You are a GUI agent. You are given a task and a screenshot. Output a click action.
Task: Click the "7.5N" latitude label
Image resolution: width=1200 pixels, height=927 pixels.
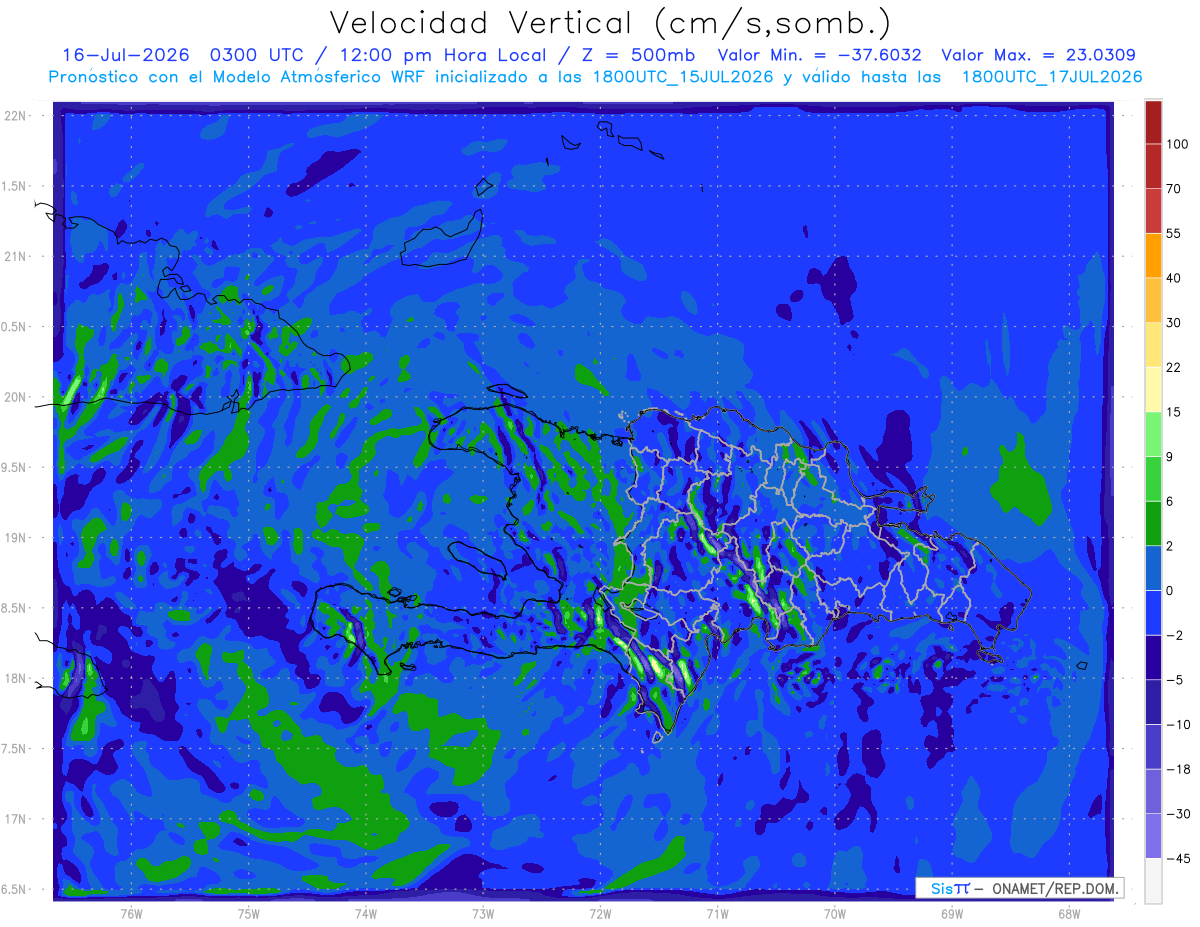pyautogui.click(x=15, y=749)
